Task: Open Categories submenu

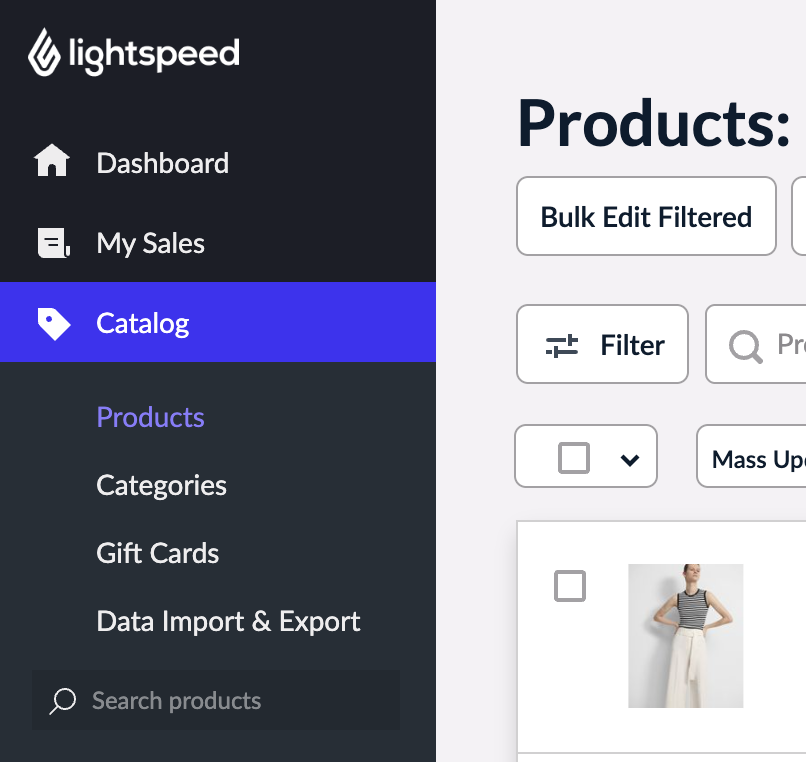Action: click(x=161, y=485)
